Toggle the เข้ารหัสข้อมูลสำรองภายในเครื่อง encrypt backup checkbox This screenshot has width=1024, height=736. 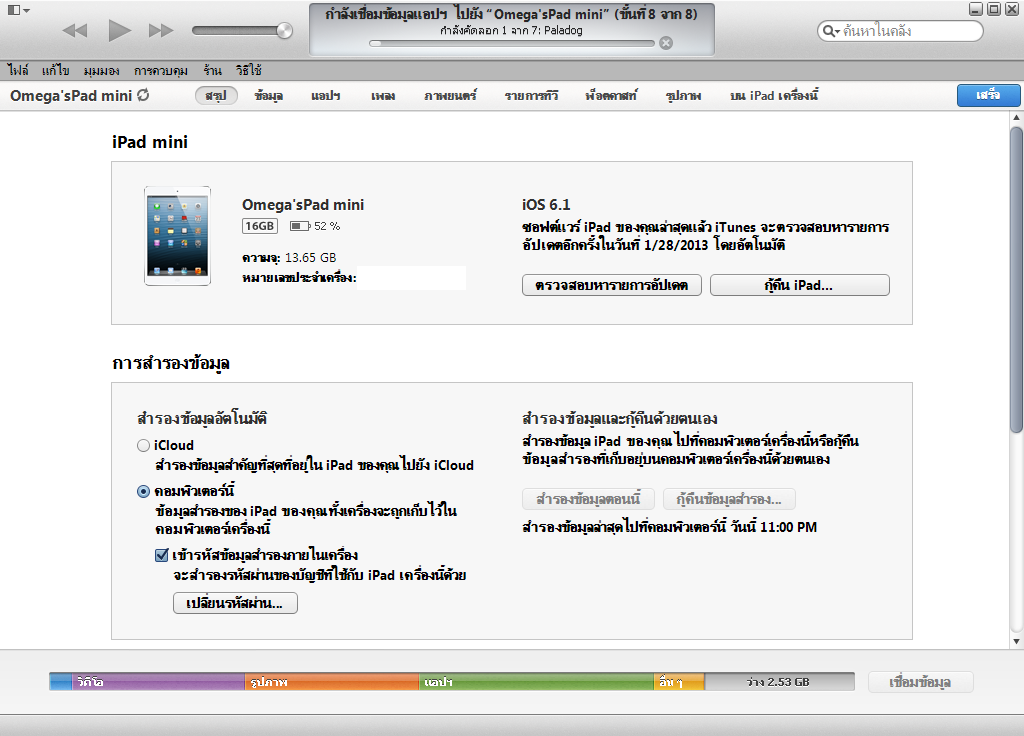click(x=162, y=556)
